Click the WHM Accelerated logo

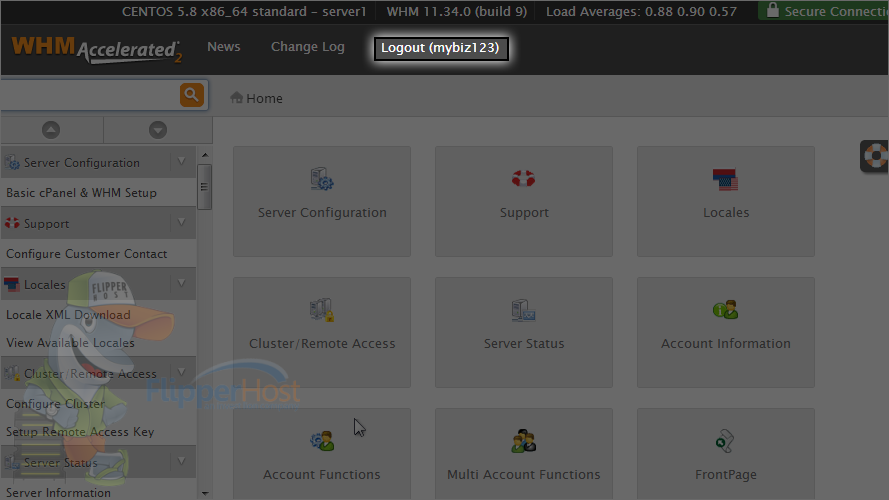click(97, 50)
